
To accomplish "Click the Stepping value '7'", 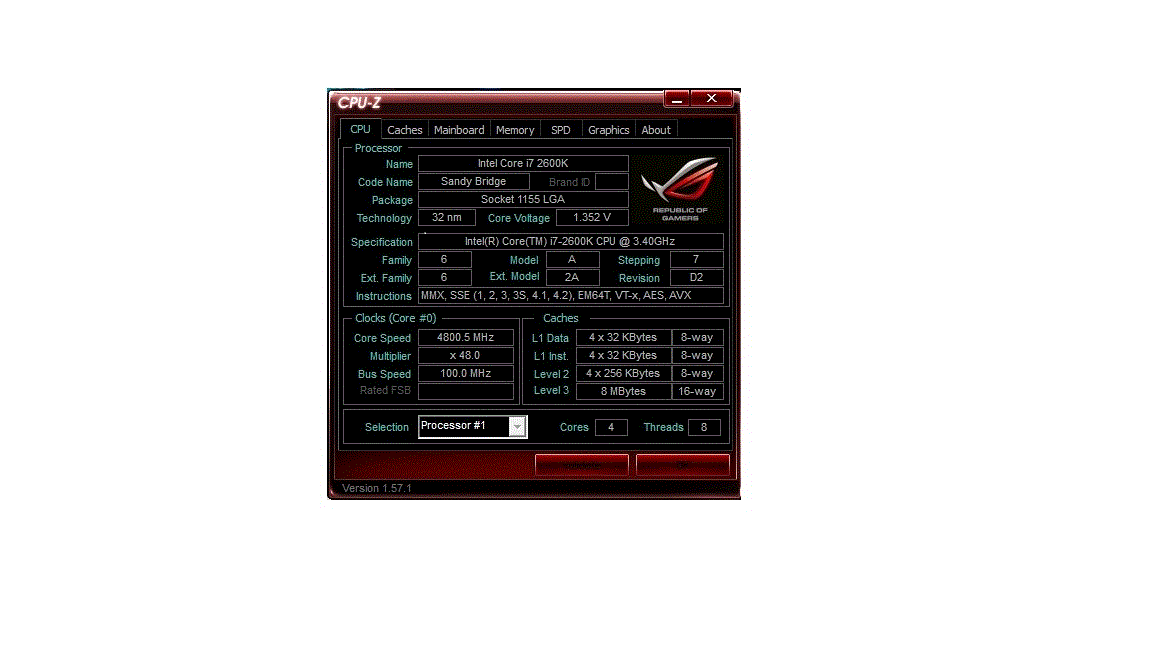I will (697, 259).
